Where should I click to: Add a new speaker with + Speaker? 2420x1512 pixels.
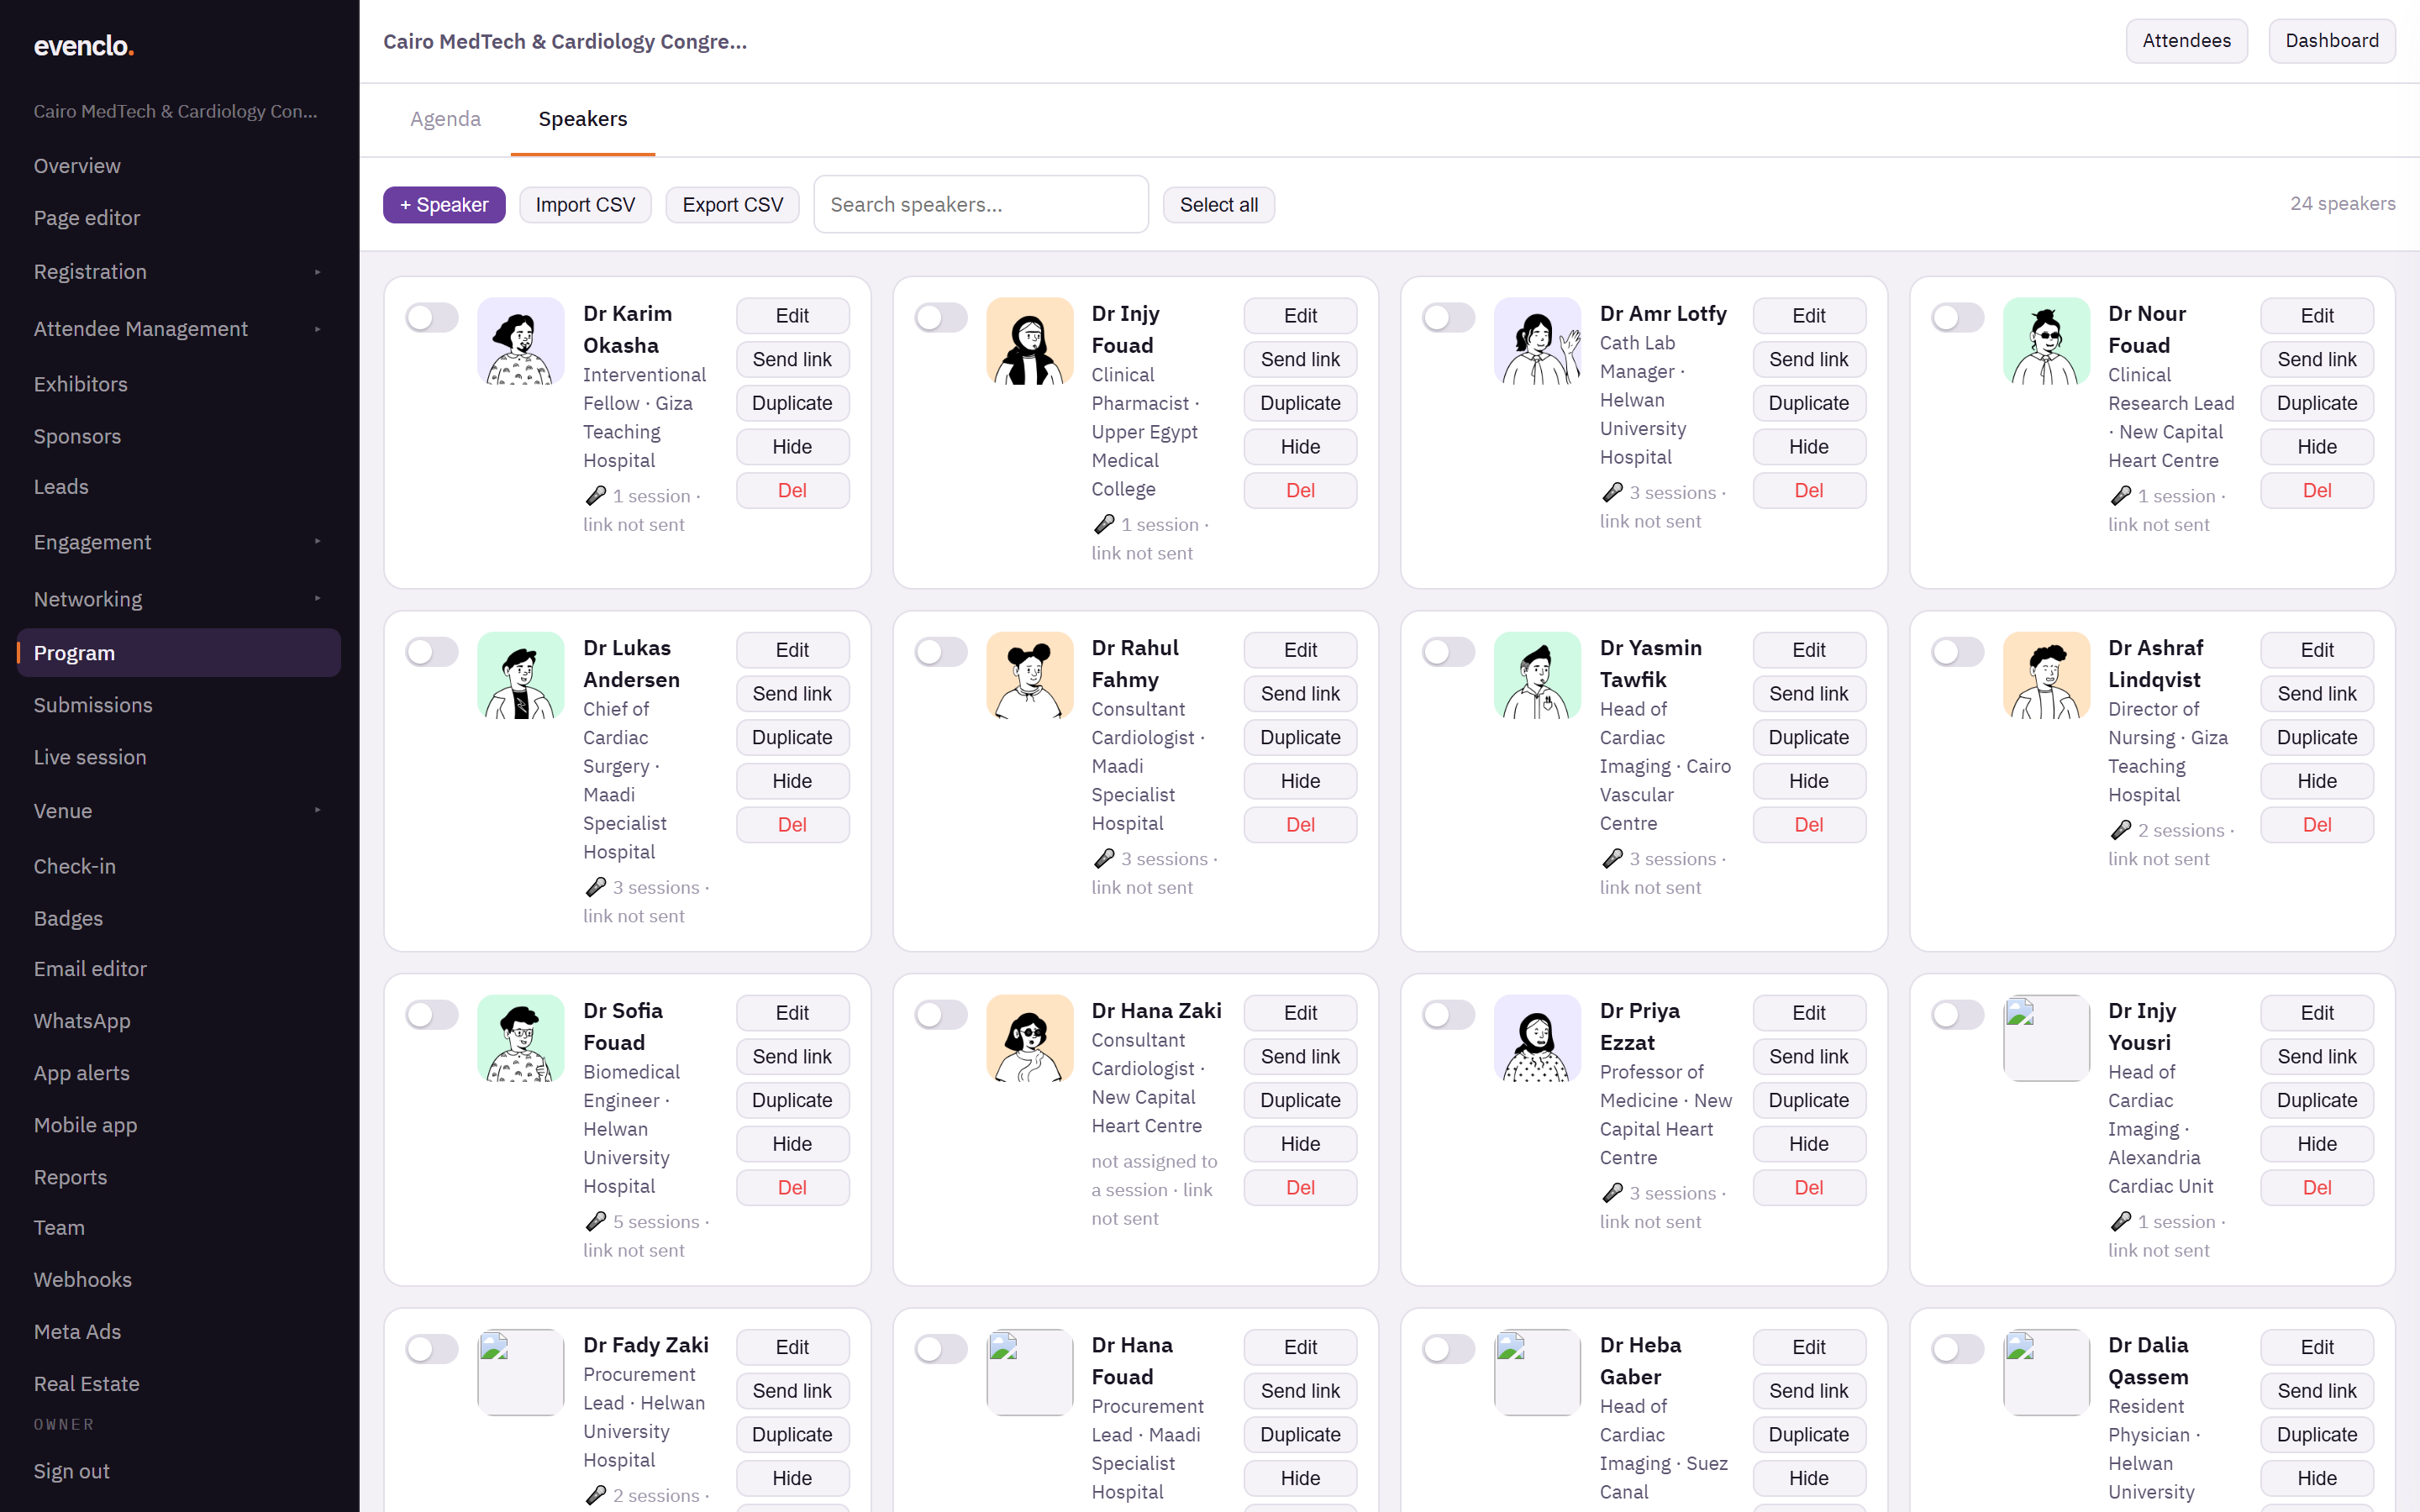[444, 205]
